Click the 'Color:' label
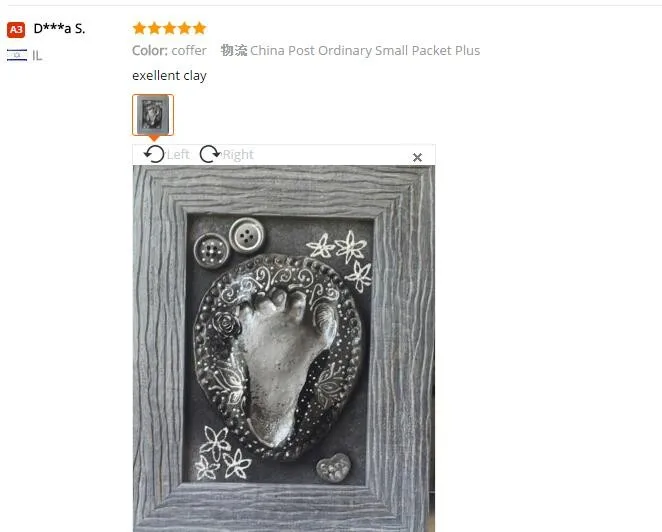This screenshot has height=532, width=662. tap(150, 51)
